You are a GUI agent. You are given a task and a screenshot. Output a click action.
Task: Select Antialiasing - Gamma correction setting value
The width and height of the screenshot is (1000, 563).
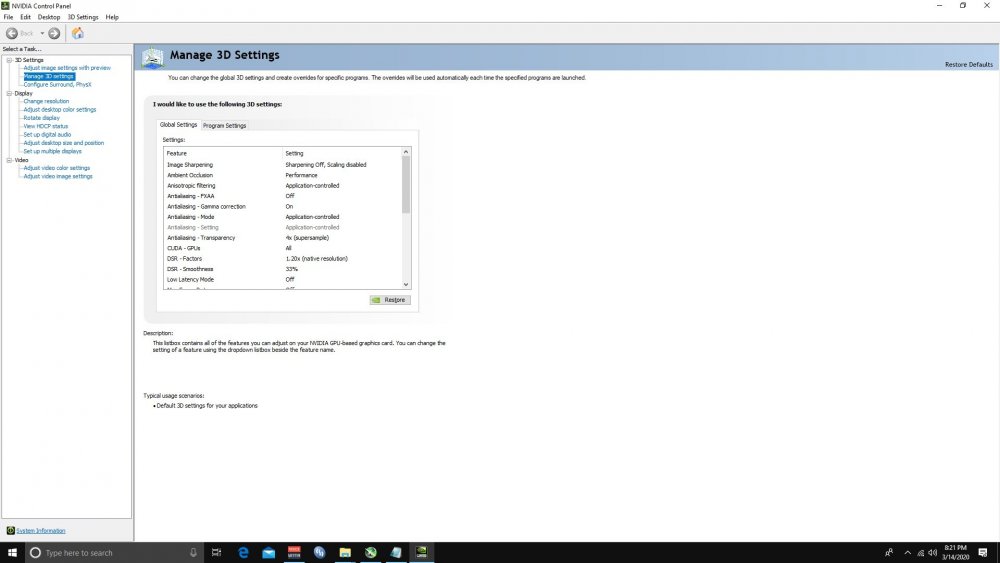click(x=290, y=207)
